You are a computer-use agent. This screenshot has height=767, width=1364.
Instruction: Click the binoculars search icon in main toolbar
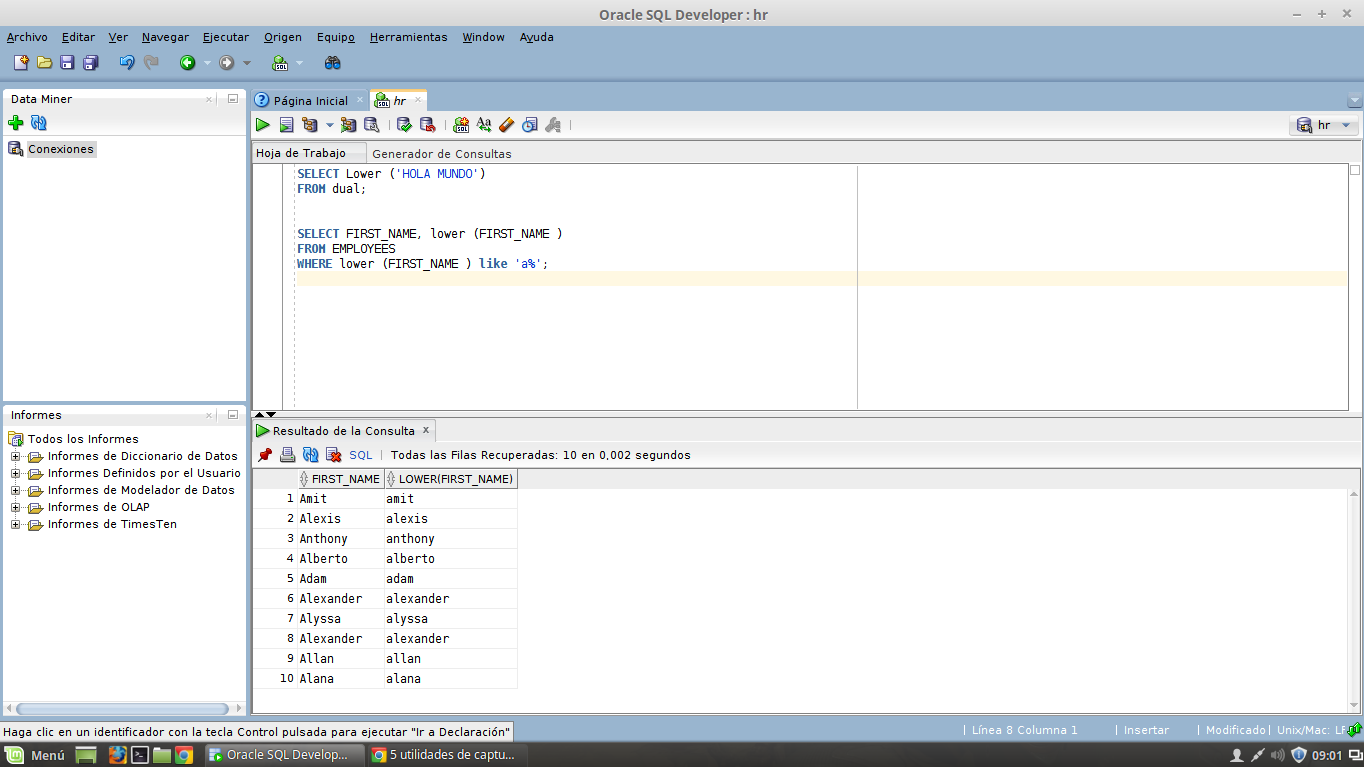pos(333,63)
